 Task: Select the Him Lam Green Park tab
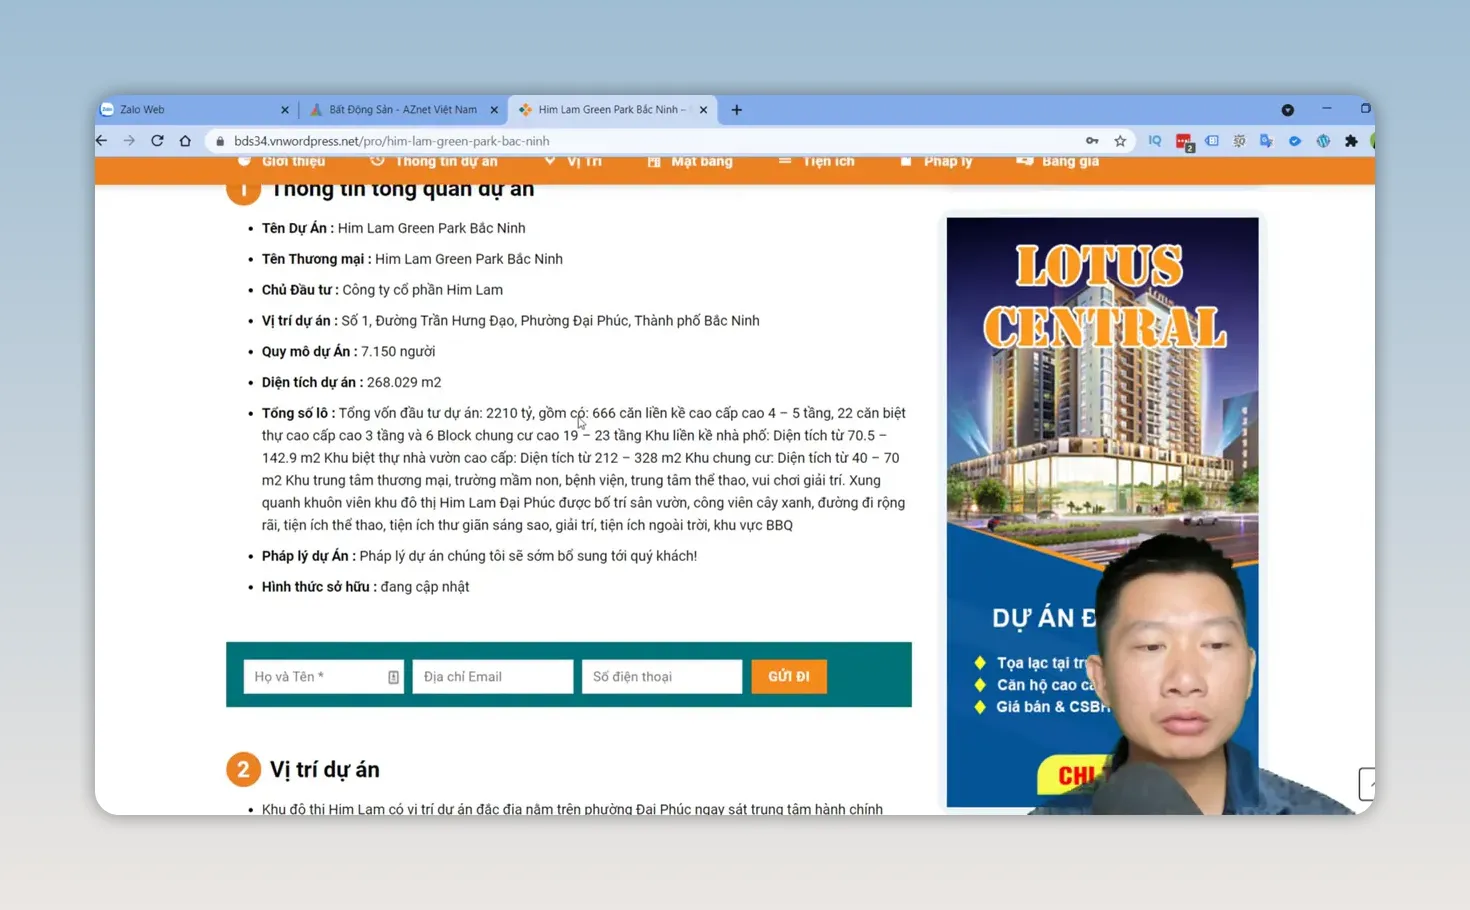(x=612, y=110)
